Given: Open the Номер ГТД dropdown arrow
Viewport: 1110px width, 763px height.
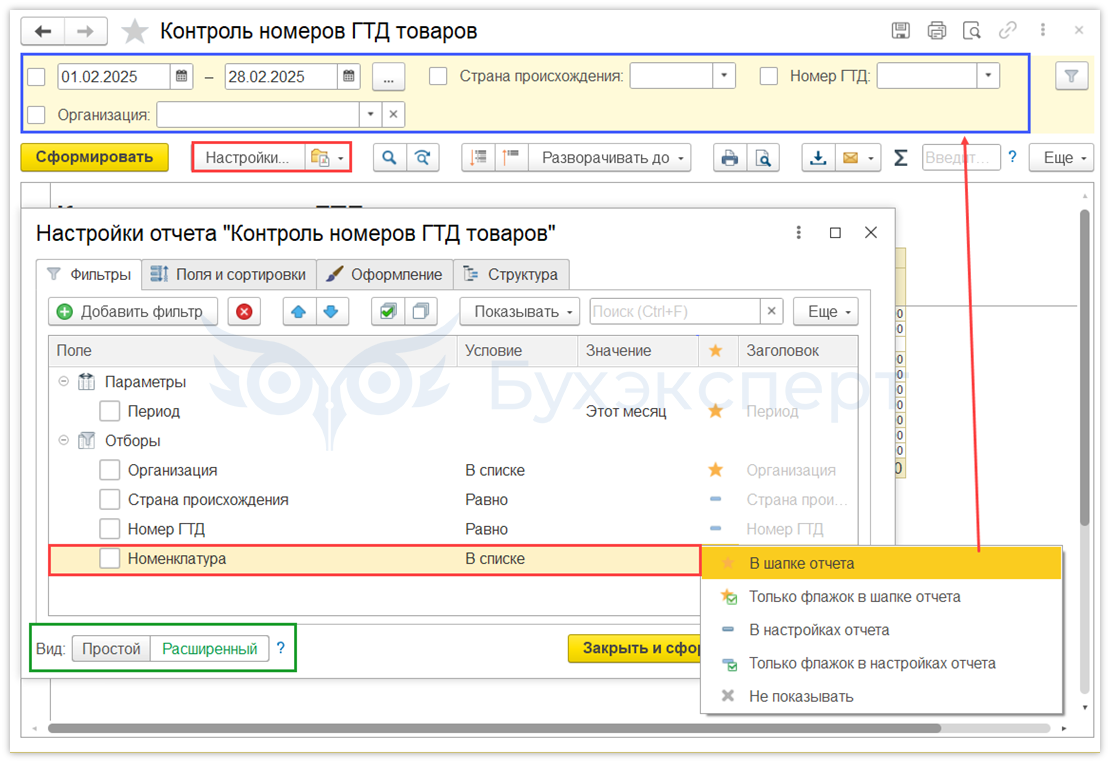Looking at the screenshot, I should [x=988, y=75].
